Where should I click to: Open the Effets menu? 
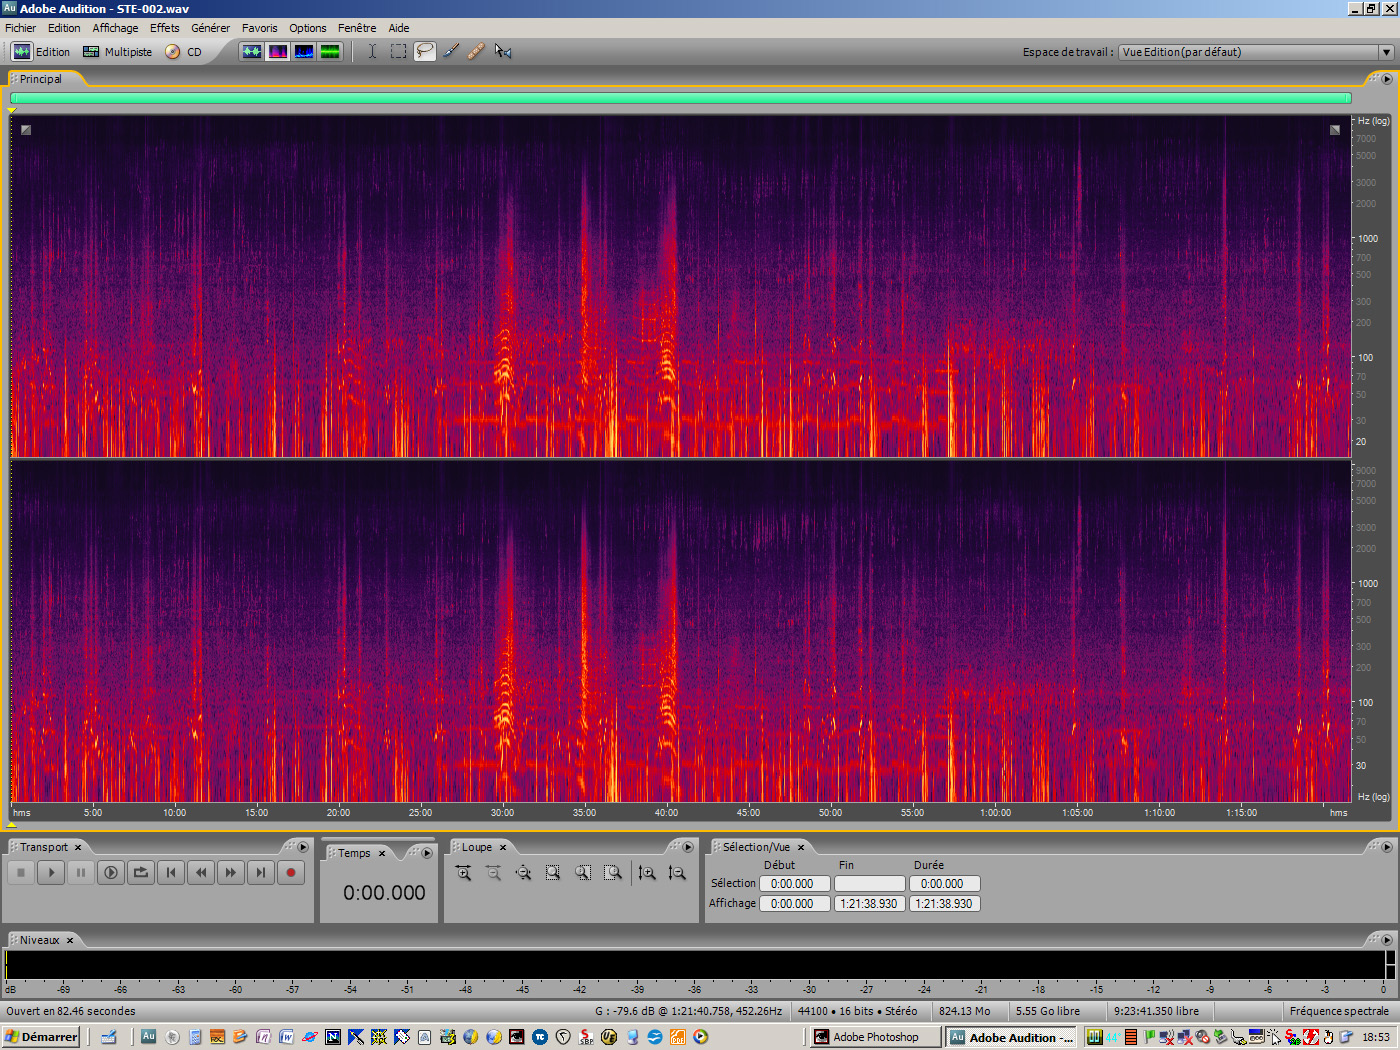click(164, 28)
